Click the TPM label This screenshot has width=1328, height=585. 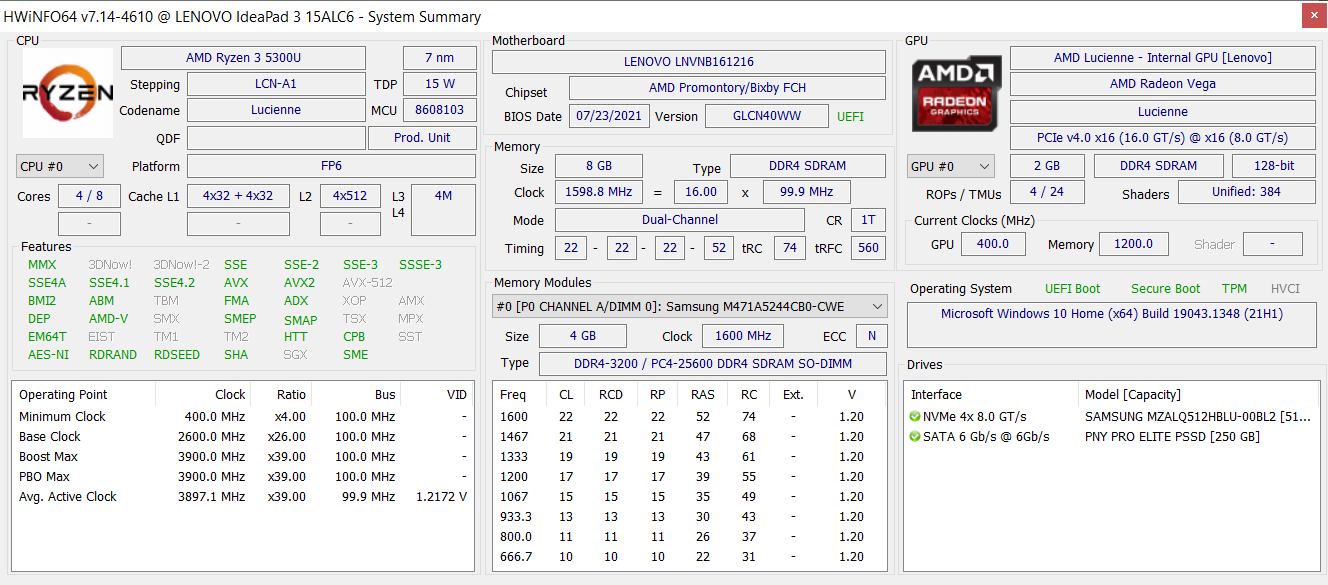click(1235, 289)
